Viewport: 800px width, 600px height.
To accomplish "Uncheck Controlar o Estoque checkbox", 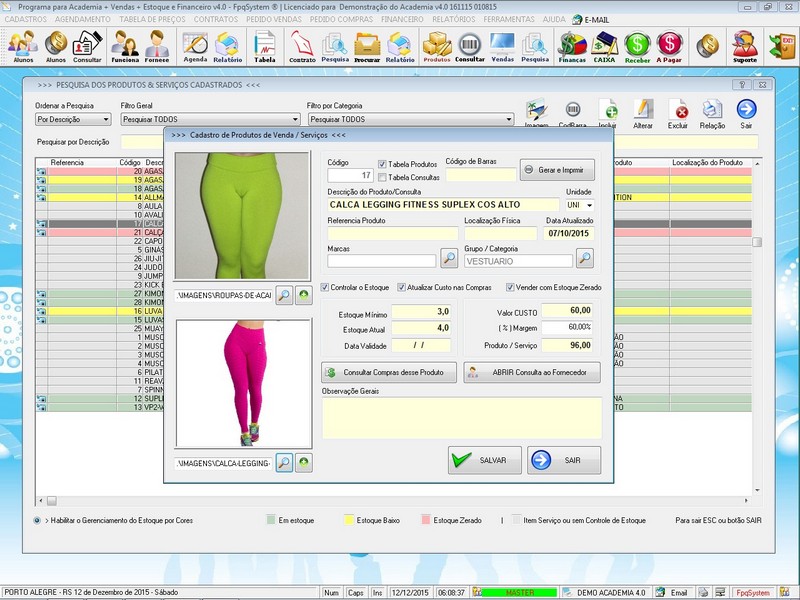I will point(325,287).
